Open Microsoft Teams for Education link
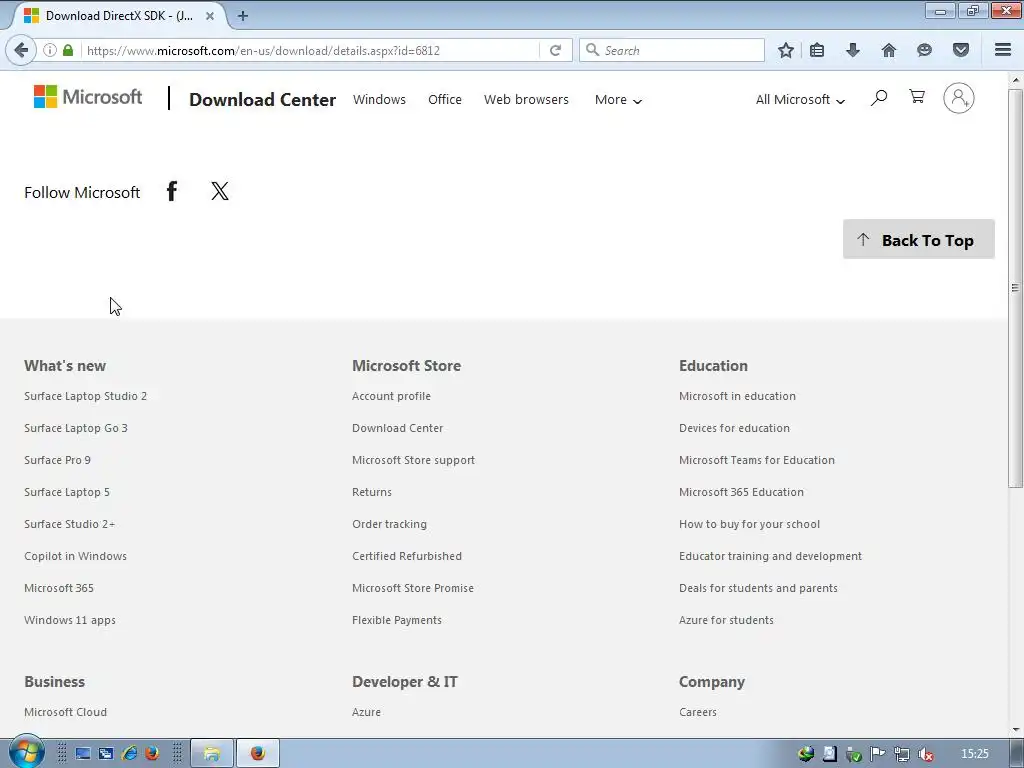 point(757,460)
